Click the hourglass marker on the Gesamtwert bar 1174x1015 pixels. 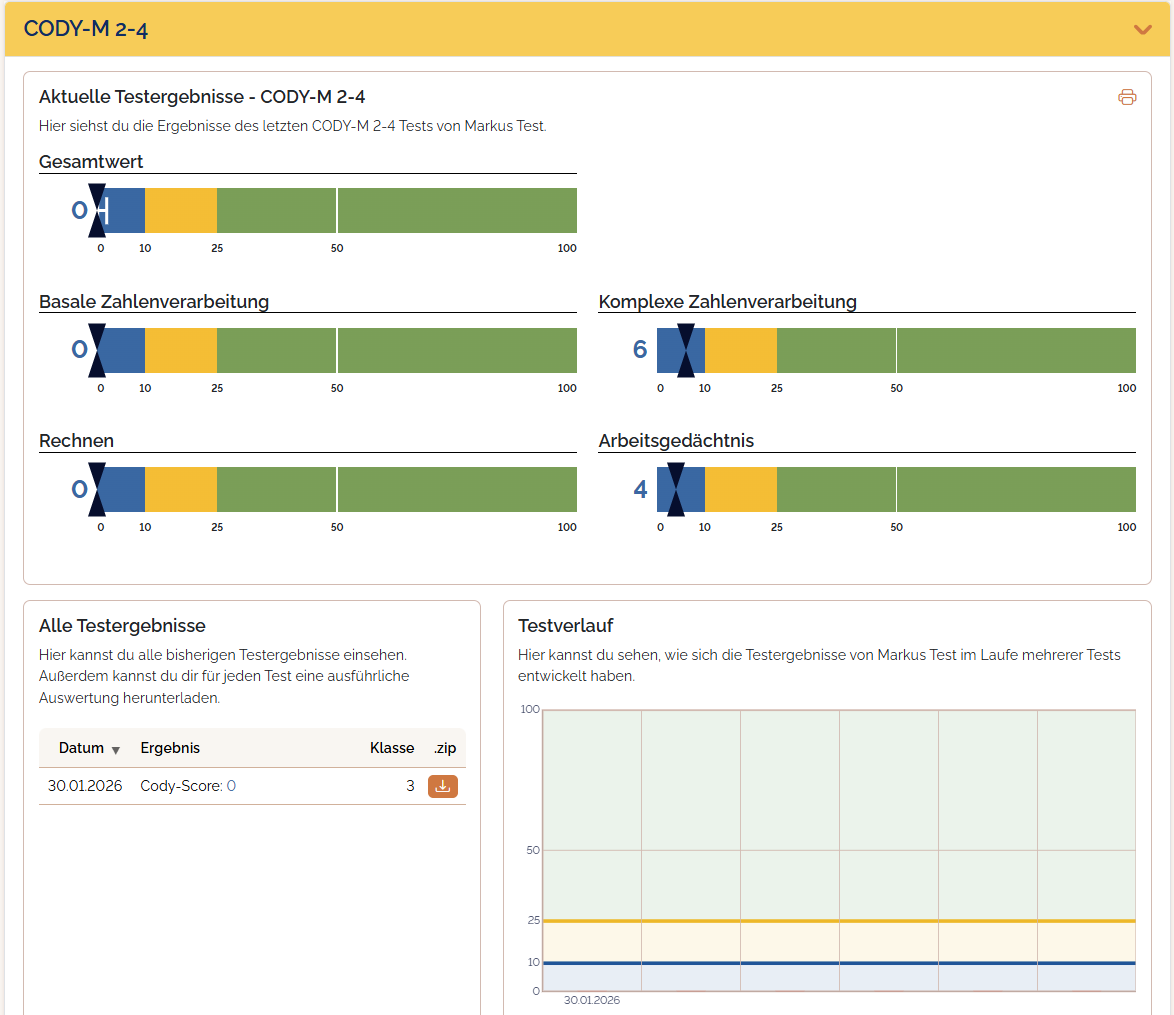pos(97,210)
